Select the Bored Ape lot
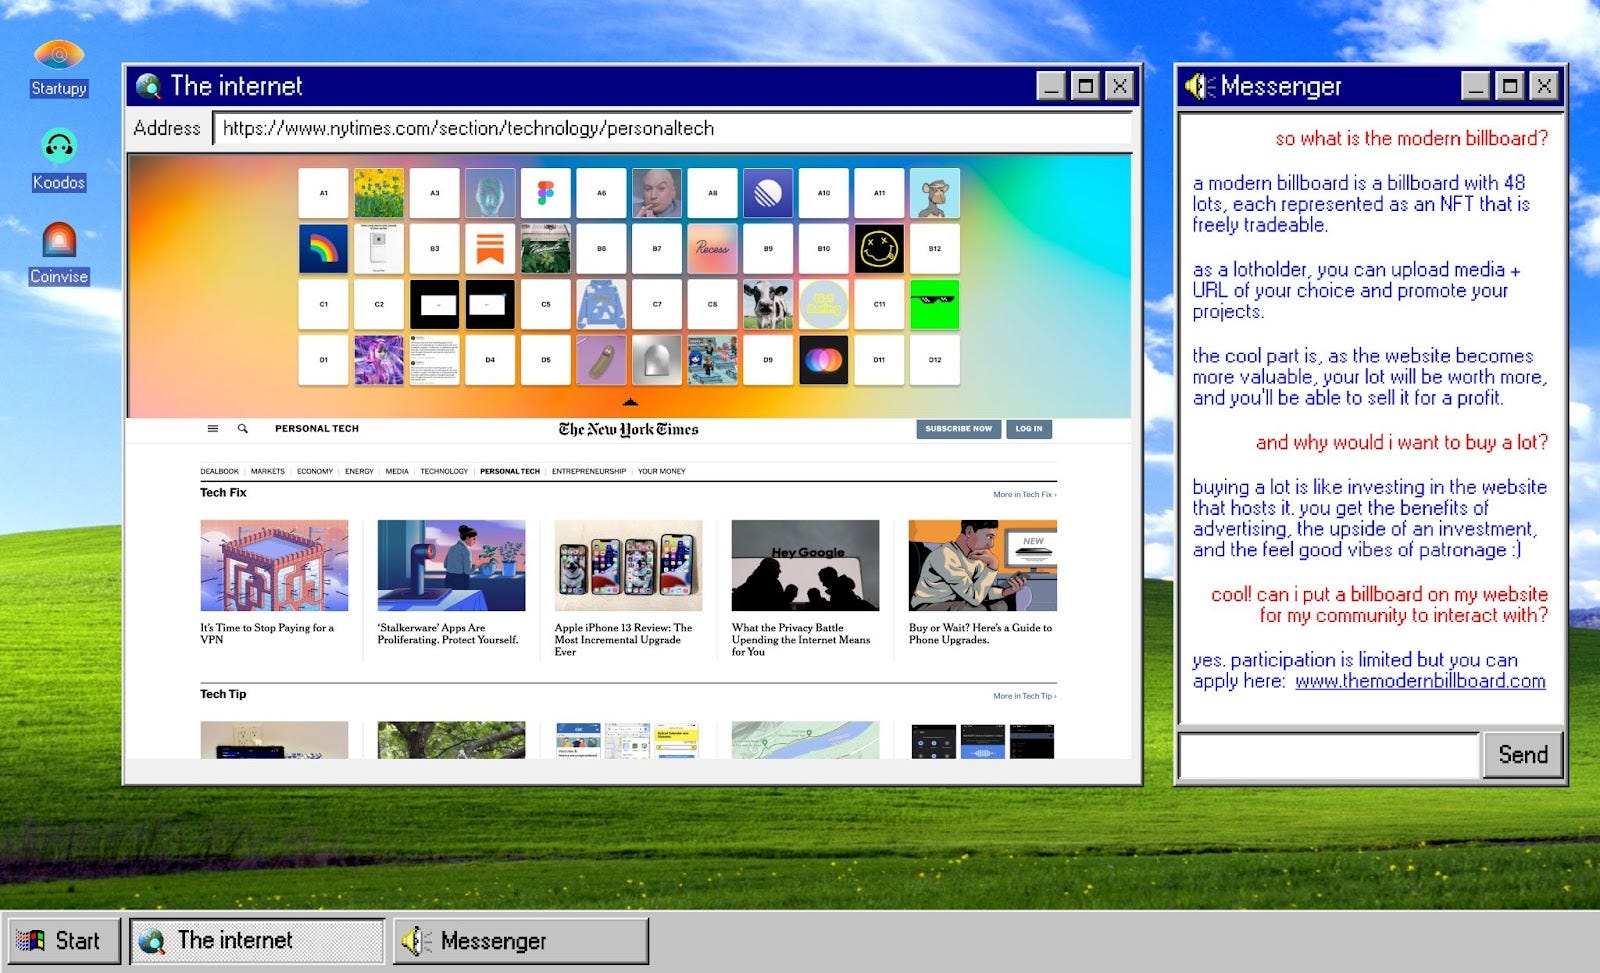This screenshot has width=1600, height=973. [x=935, y=193]
